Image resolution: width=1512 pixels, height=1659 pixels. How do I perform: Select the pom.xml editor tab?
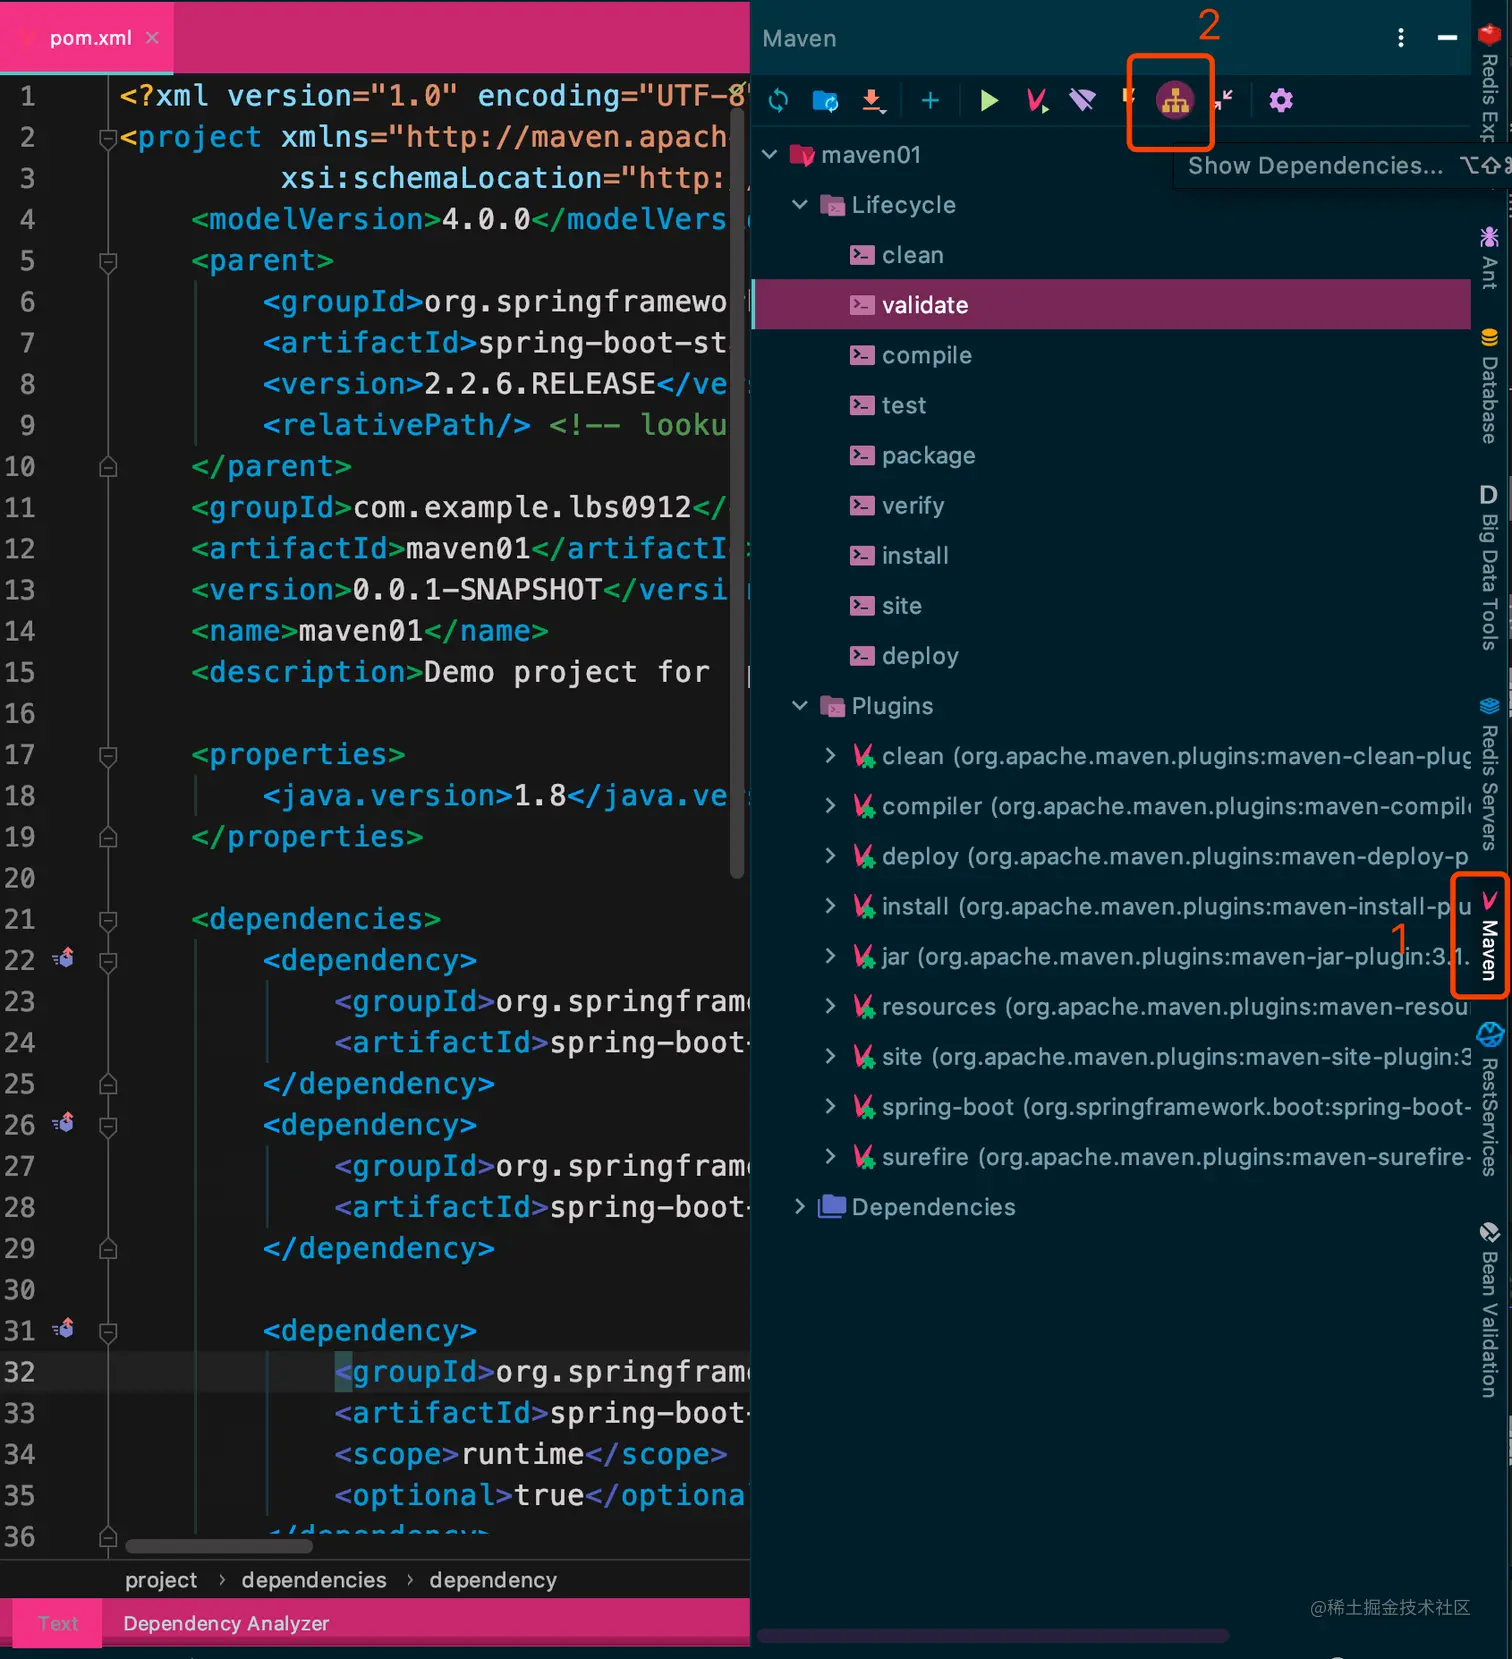click(x=87, y=38)
